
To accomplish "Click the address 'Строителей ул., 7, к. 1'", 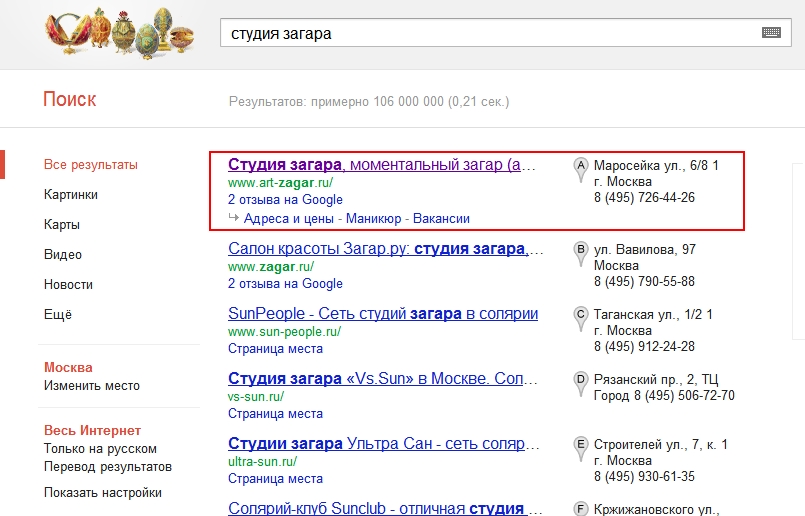I will pos(661,444).
